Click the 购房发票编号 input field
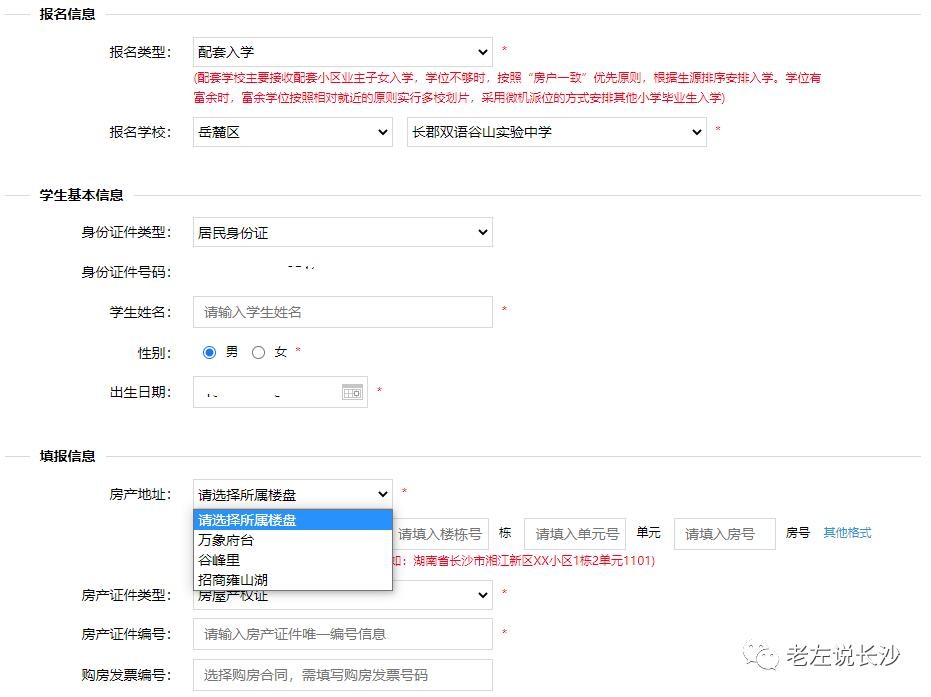This screenshot has height=697, width=931. [x=342, y=675]
